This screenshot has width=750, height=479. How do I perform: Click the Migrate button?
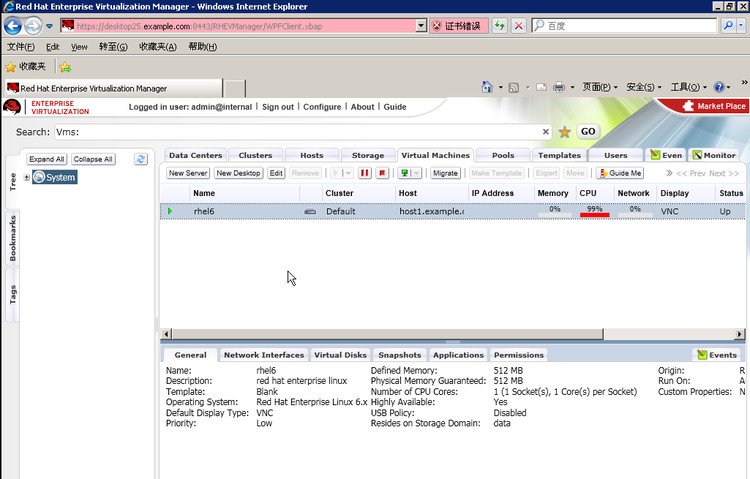click(x=445, y=173)
